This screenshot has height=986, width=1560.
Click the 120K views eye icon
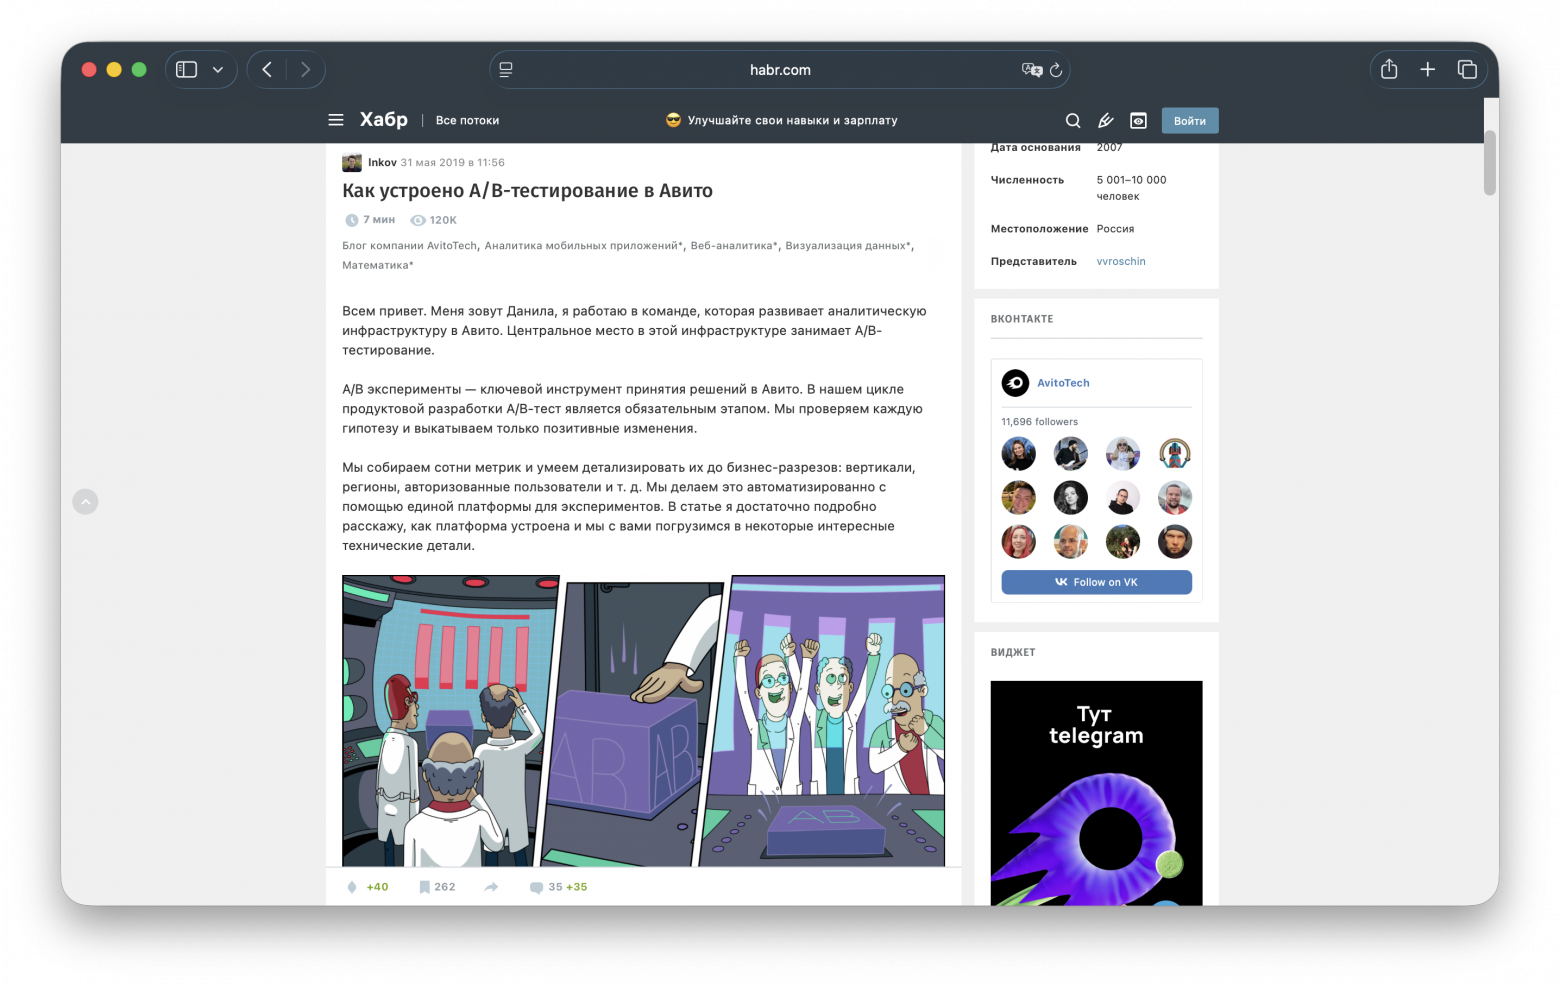418,220
